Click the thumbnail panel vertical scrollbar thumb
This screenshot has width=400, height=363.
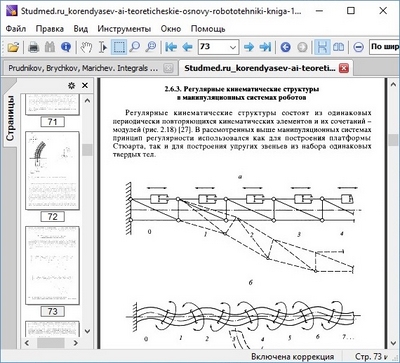pos(87,149)
